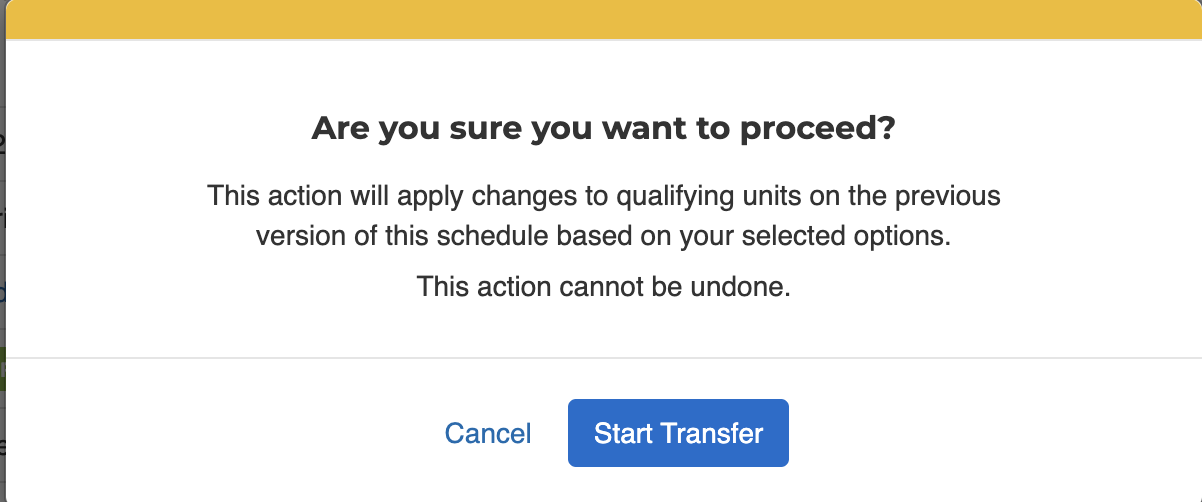Click the dimmed background strip at left edge
Image resolution: width=1202 pixels, height=502 pixels.
[x=3, y=270]
